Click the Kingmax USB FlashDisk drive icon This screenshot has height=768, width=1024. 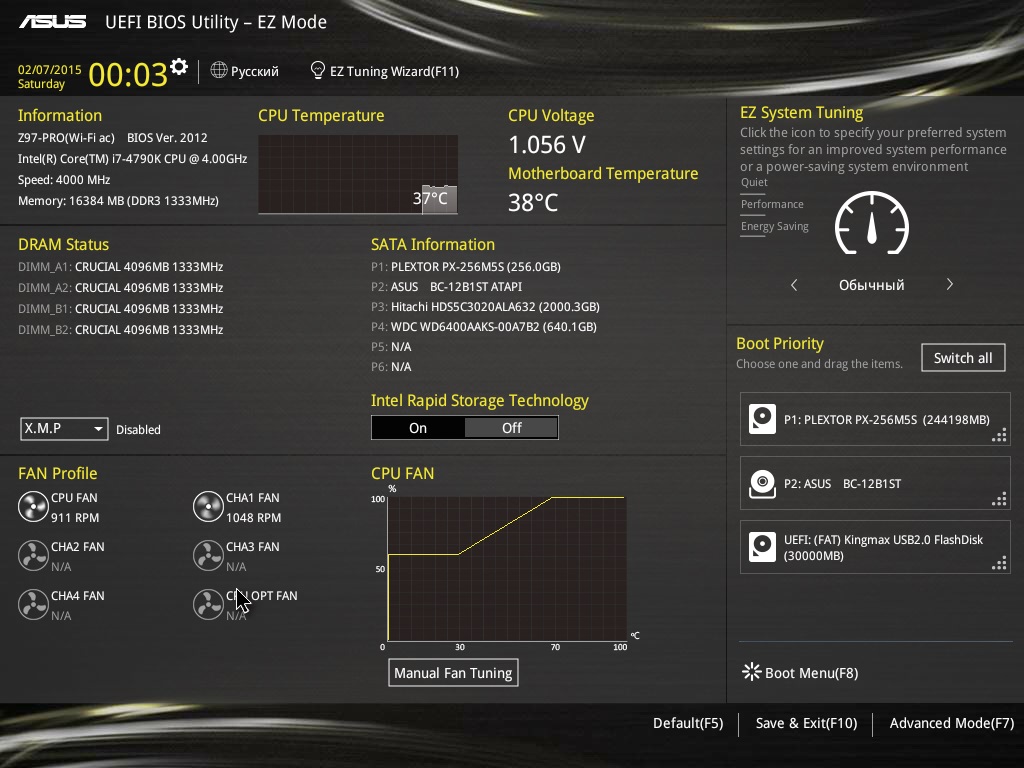click(762, 547)
